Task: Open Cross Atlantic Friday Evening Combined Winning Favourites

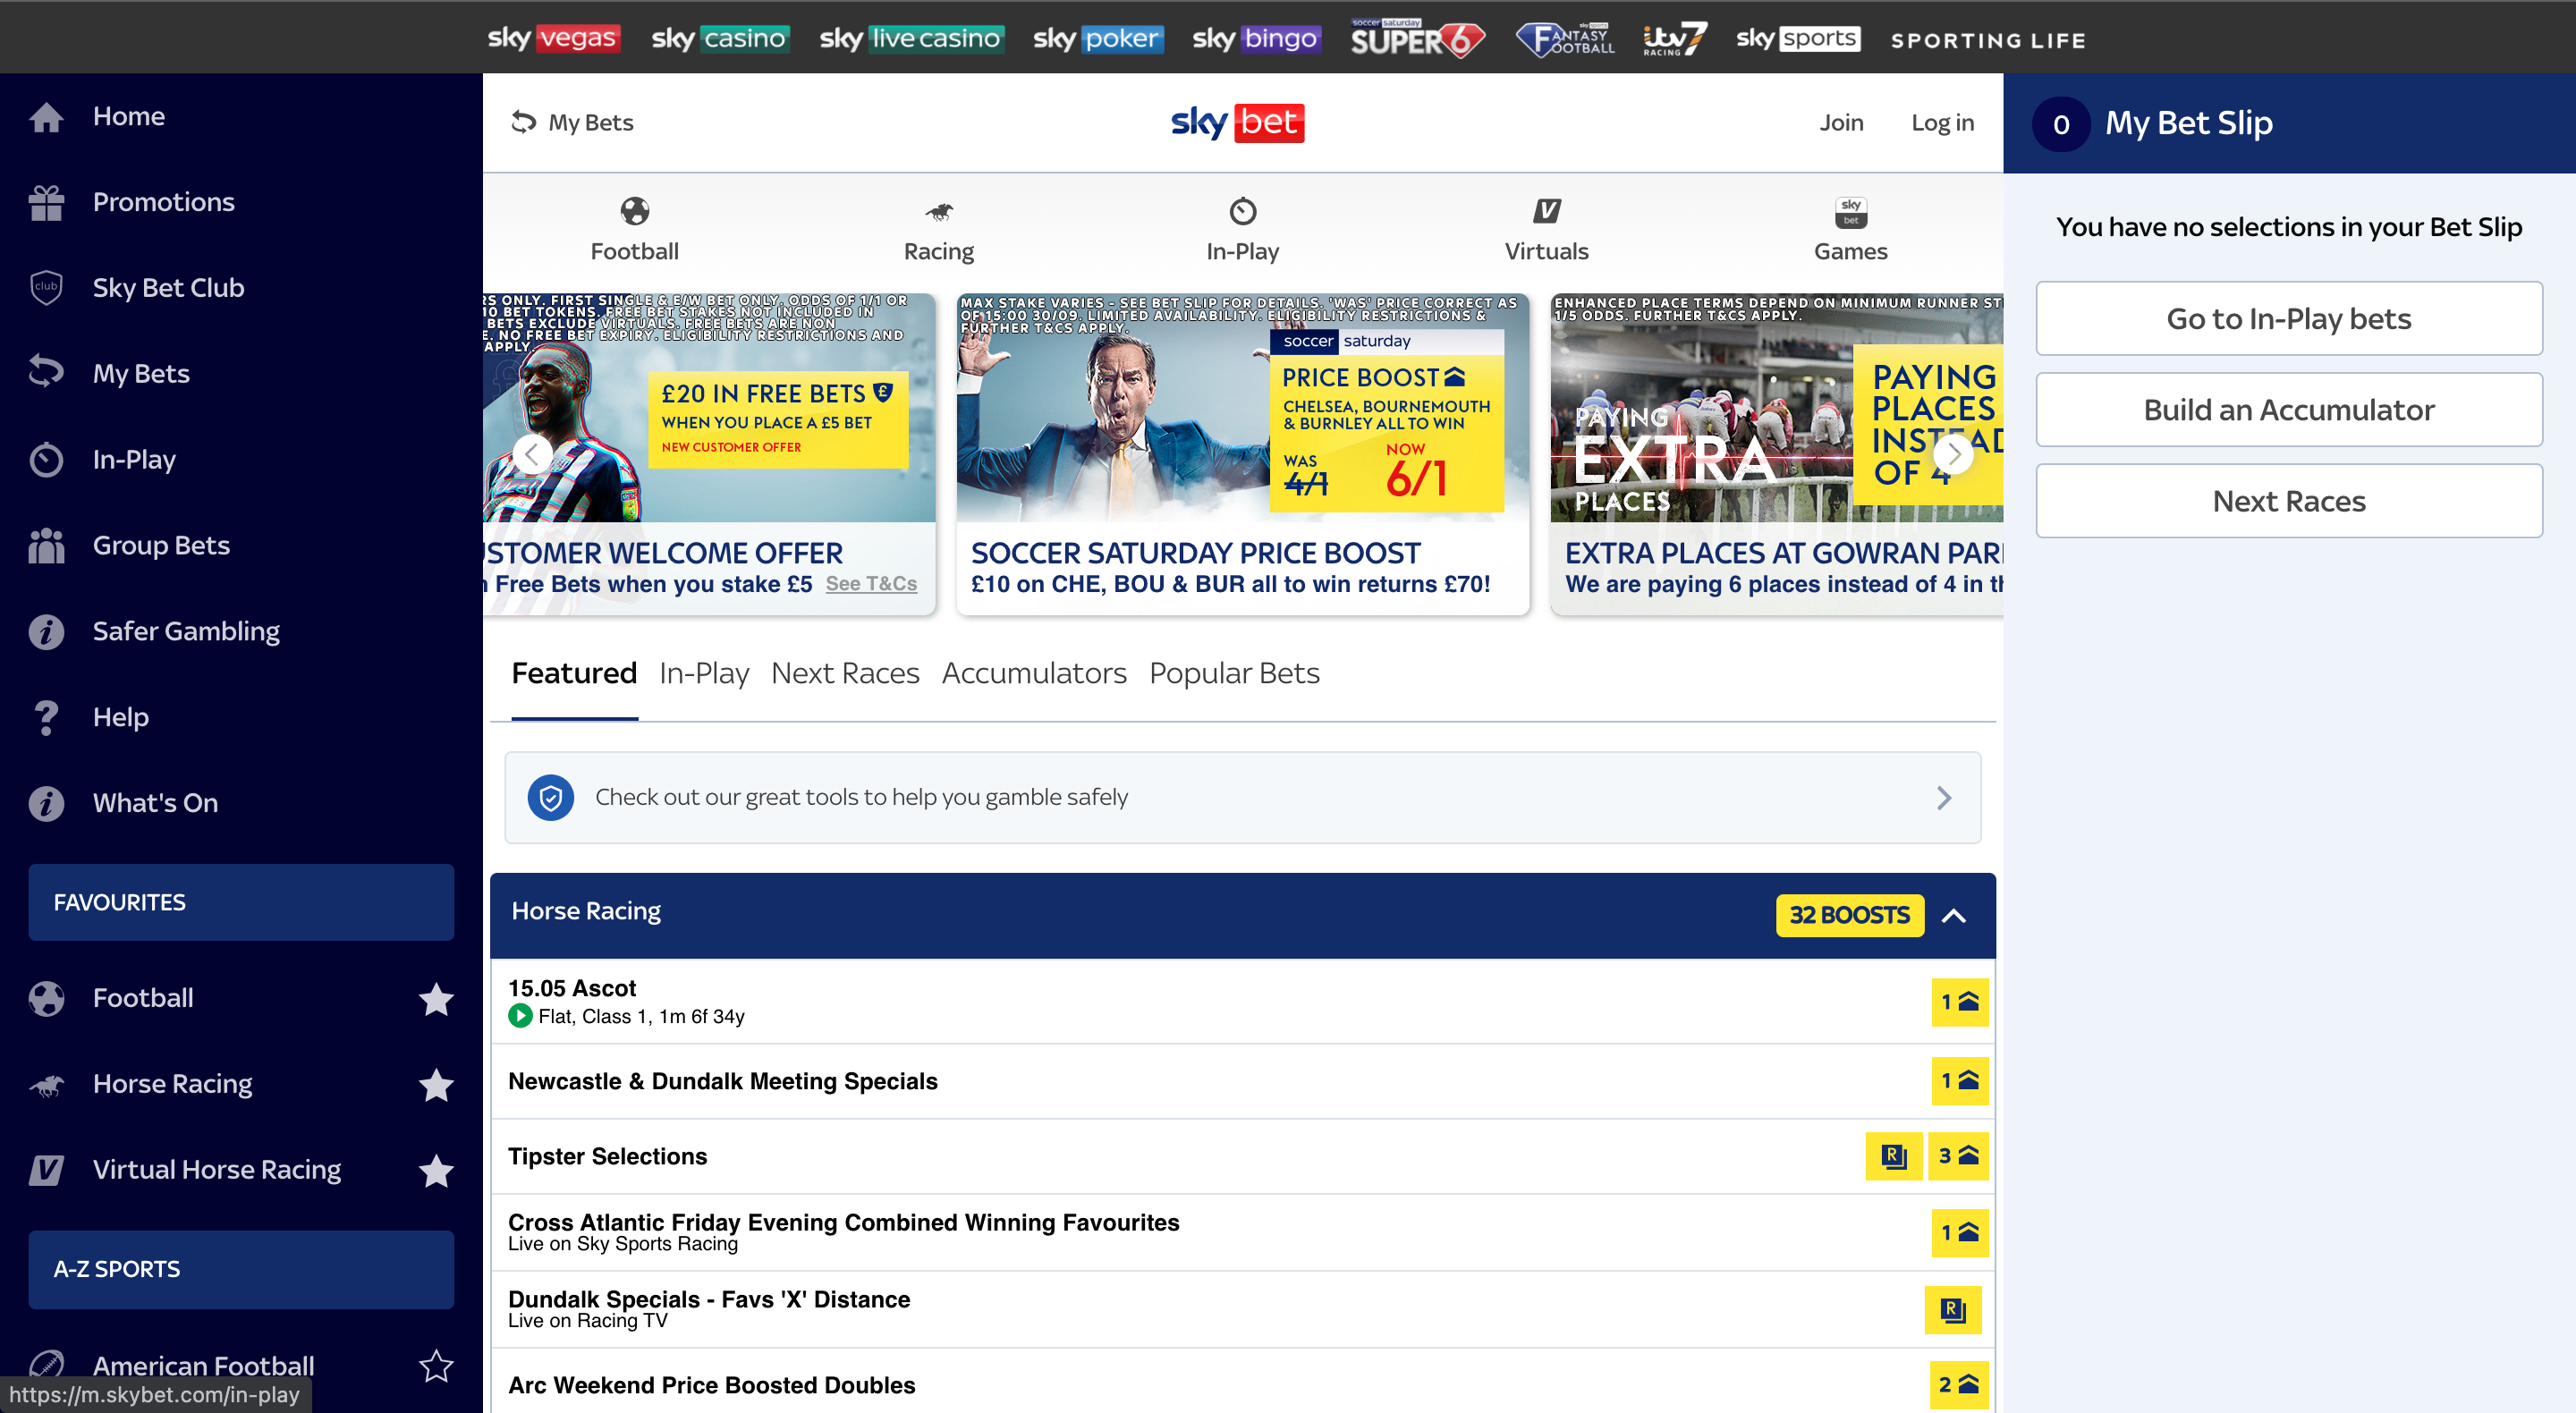Action: click(1242, 1234)
